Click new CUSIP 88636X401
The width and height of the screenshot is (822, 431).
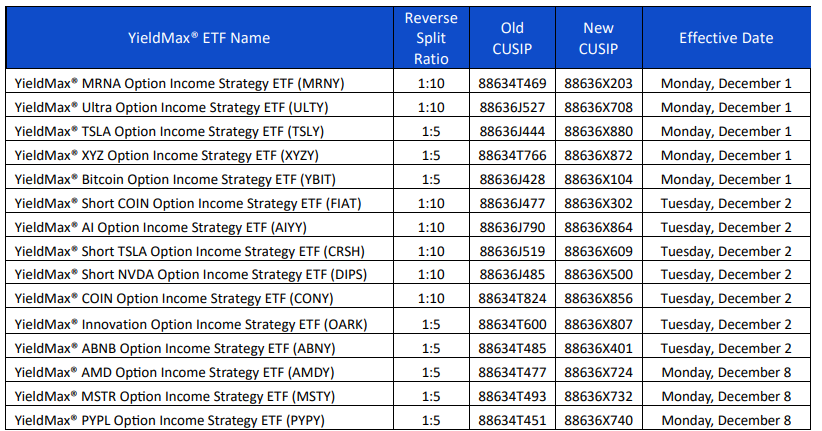598,349
